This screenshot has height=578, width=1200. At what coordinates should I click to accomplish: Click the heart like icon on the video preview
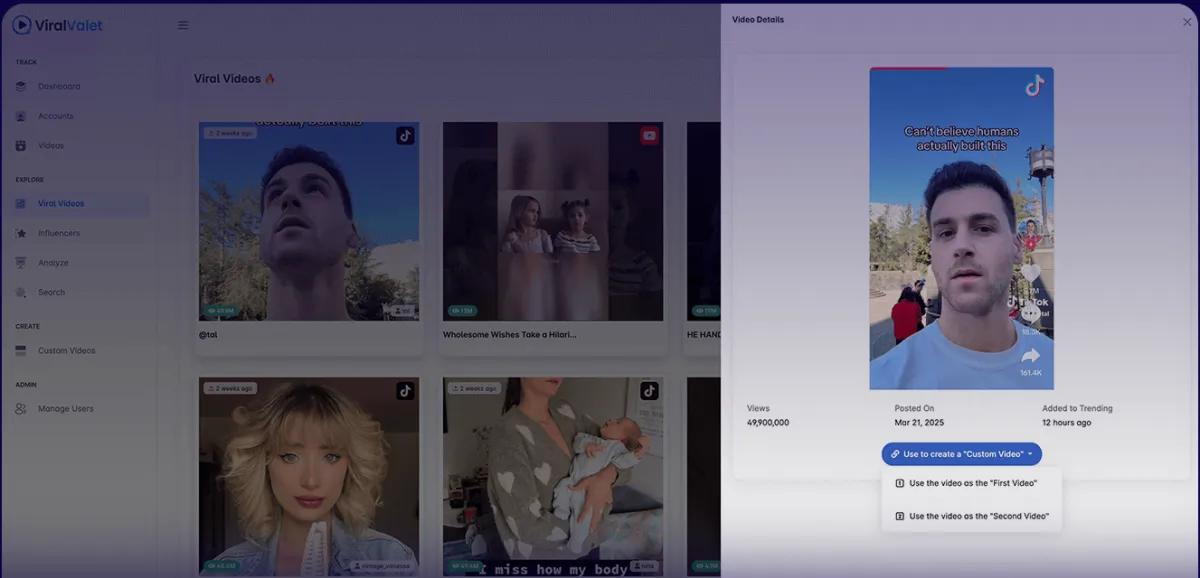[1031, 273]
